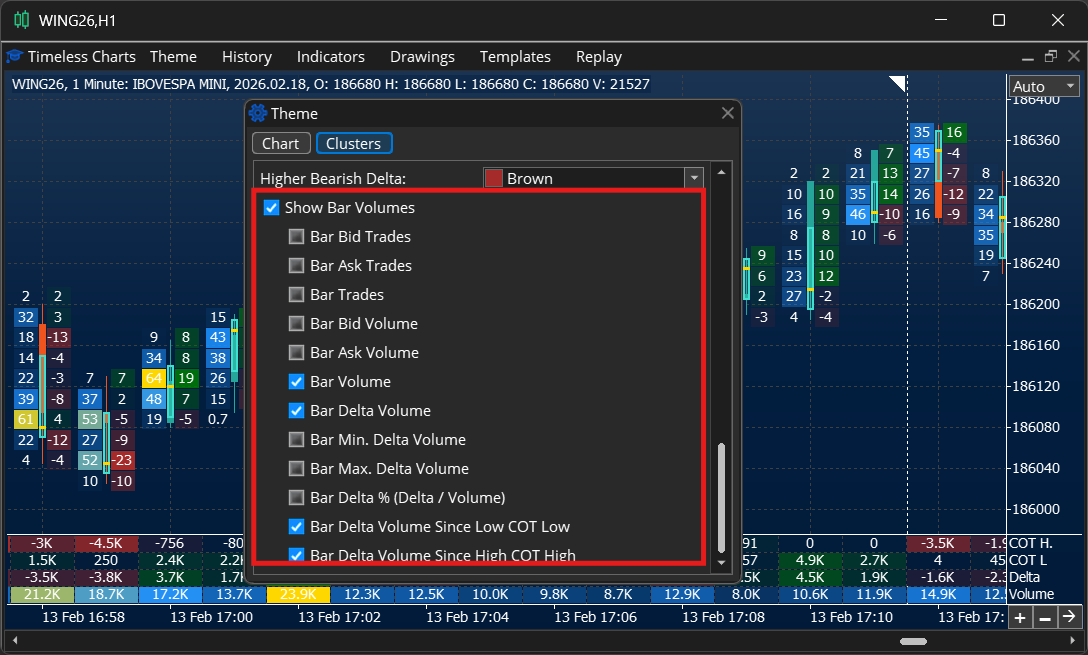
Task: Click the Brown color swatch
Action: click(x=493, y=178)
